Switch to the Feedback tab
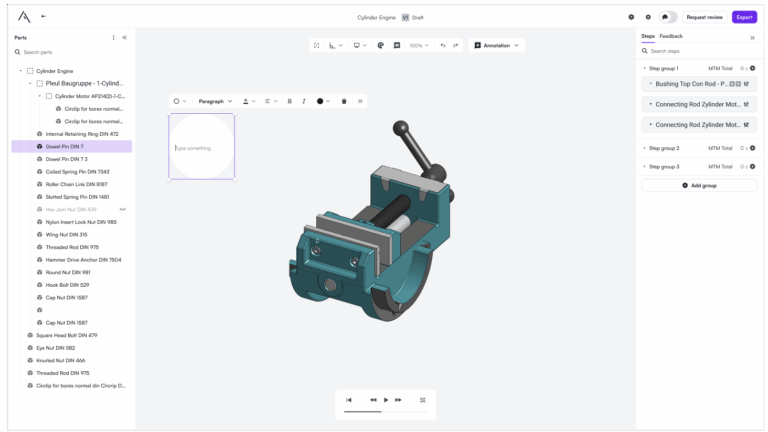Image resolution: width=768 pixels, height=432 pixels. click(671, 36)
